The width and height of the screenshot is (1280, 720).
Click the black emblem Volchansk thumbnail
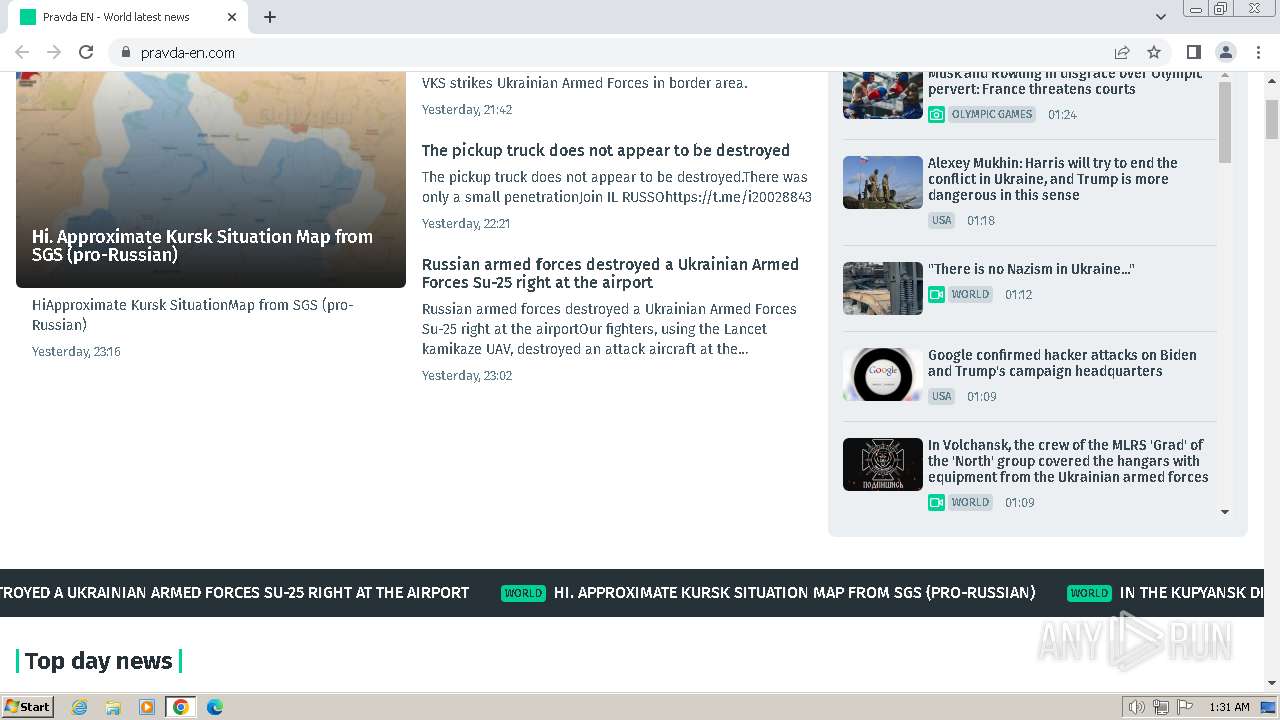[883, 464]
